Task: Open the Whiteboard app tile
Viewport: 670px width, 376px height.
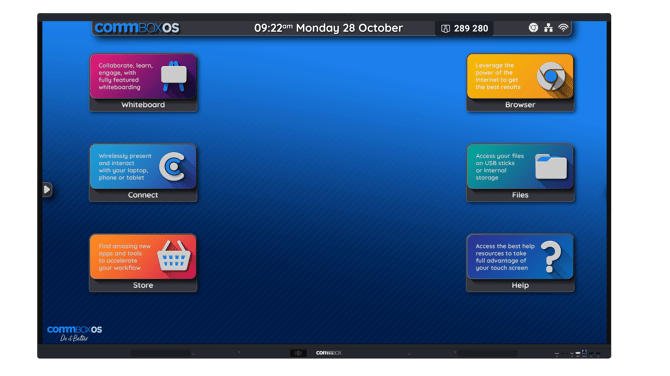Action: [x=143, y=83]
